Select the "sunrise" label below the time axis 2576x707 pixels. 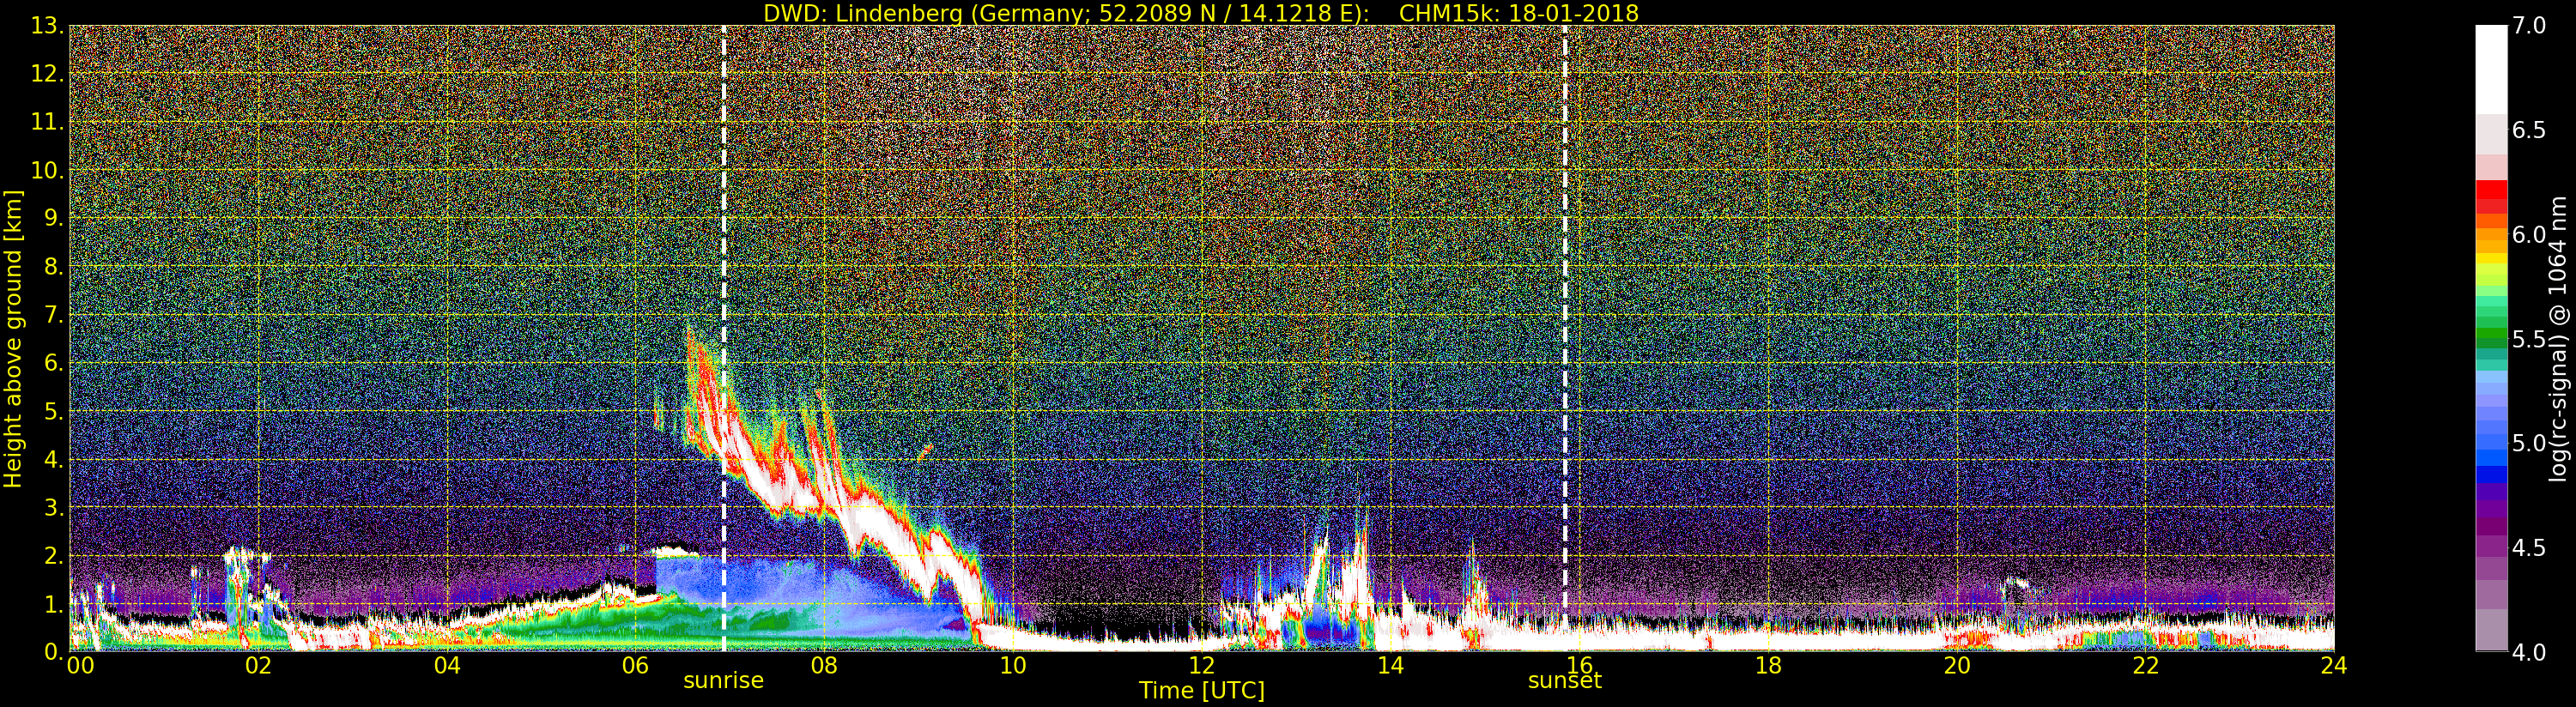click(x=723, y=681)
